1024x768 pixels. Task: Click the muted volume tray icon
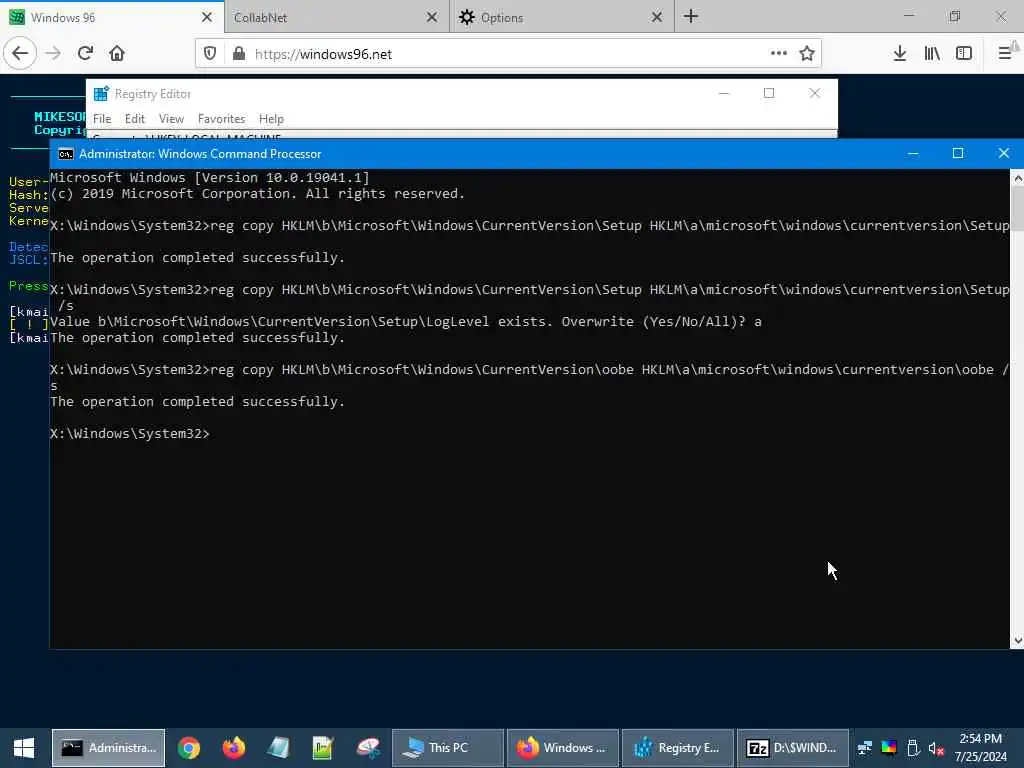click(x=936, y=748)
